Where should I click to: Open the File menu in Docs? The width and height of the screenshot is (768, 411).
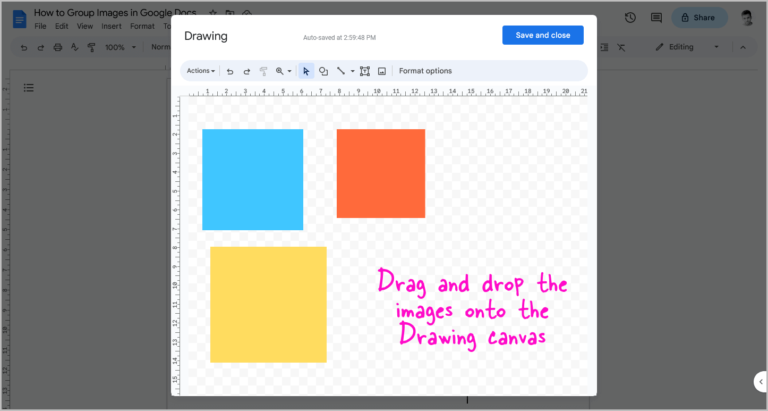click(x=40, y=26)
